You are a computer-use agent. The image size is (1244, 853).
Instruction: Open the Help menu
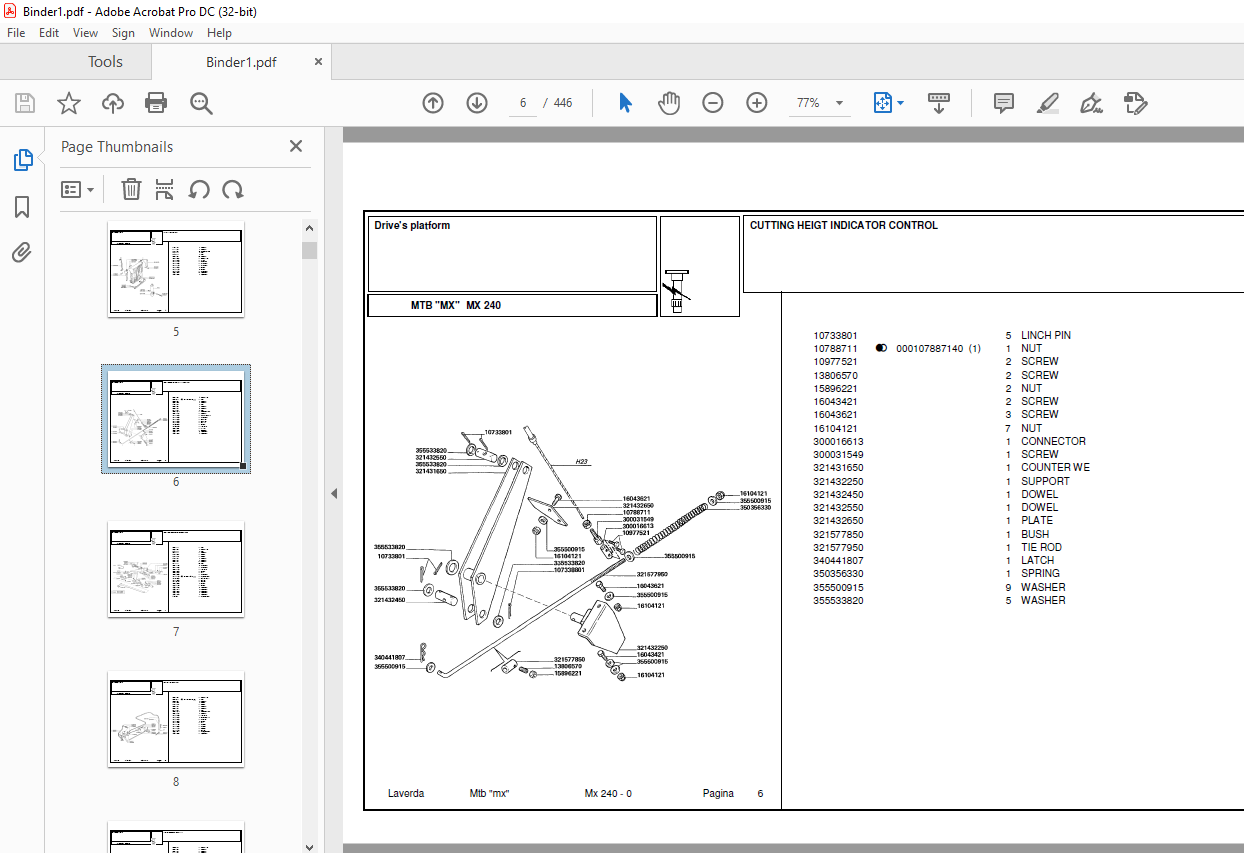click(219, 33)
